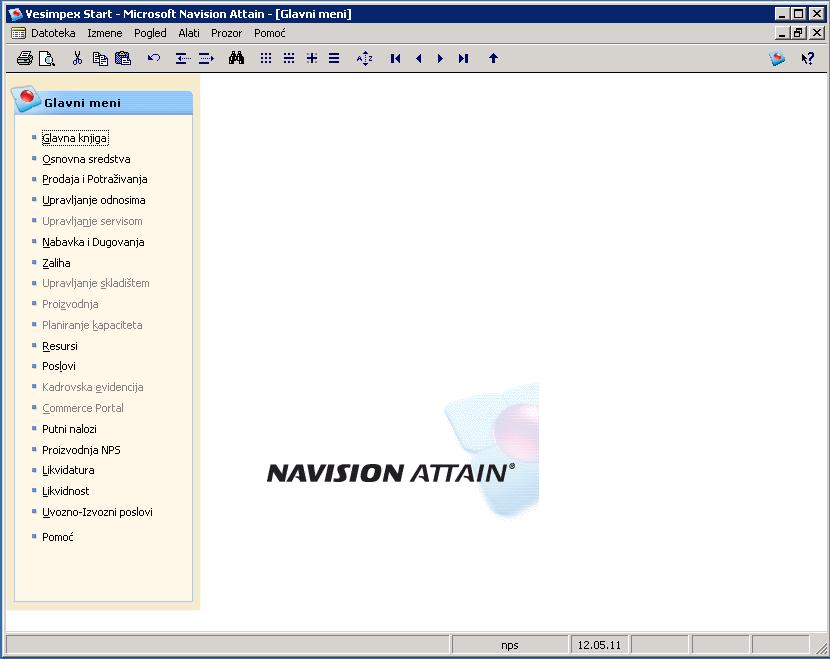Click the field filter dotted-grid icon
This screenshot has width=830, height=659.
tap(266, 58)
